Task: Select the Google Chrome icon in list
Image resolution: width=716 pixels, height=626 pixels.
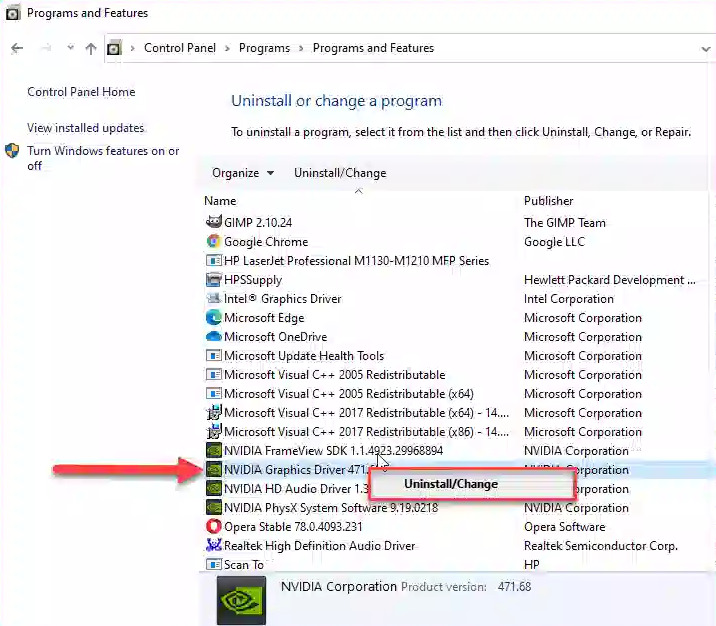Action: [213, 242]
